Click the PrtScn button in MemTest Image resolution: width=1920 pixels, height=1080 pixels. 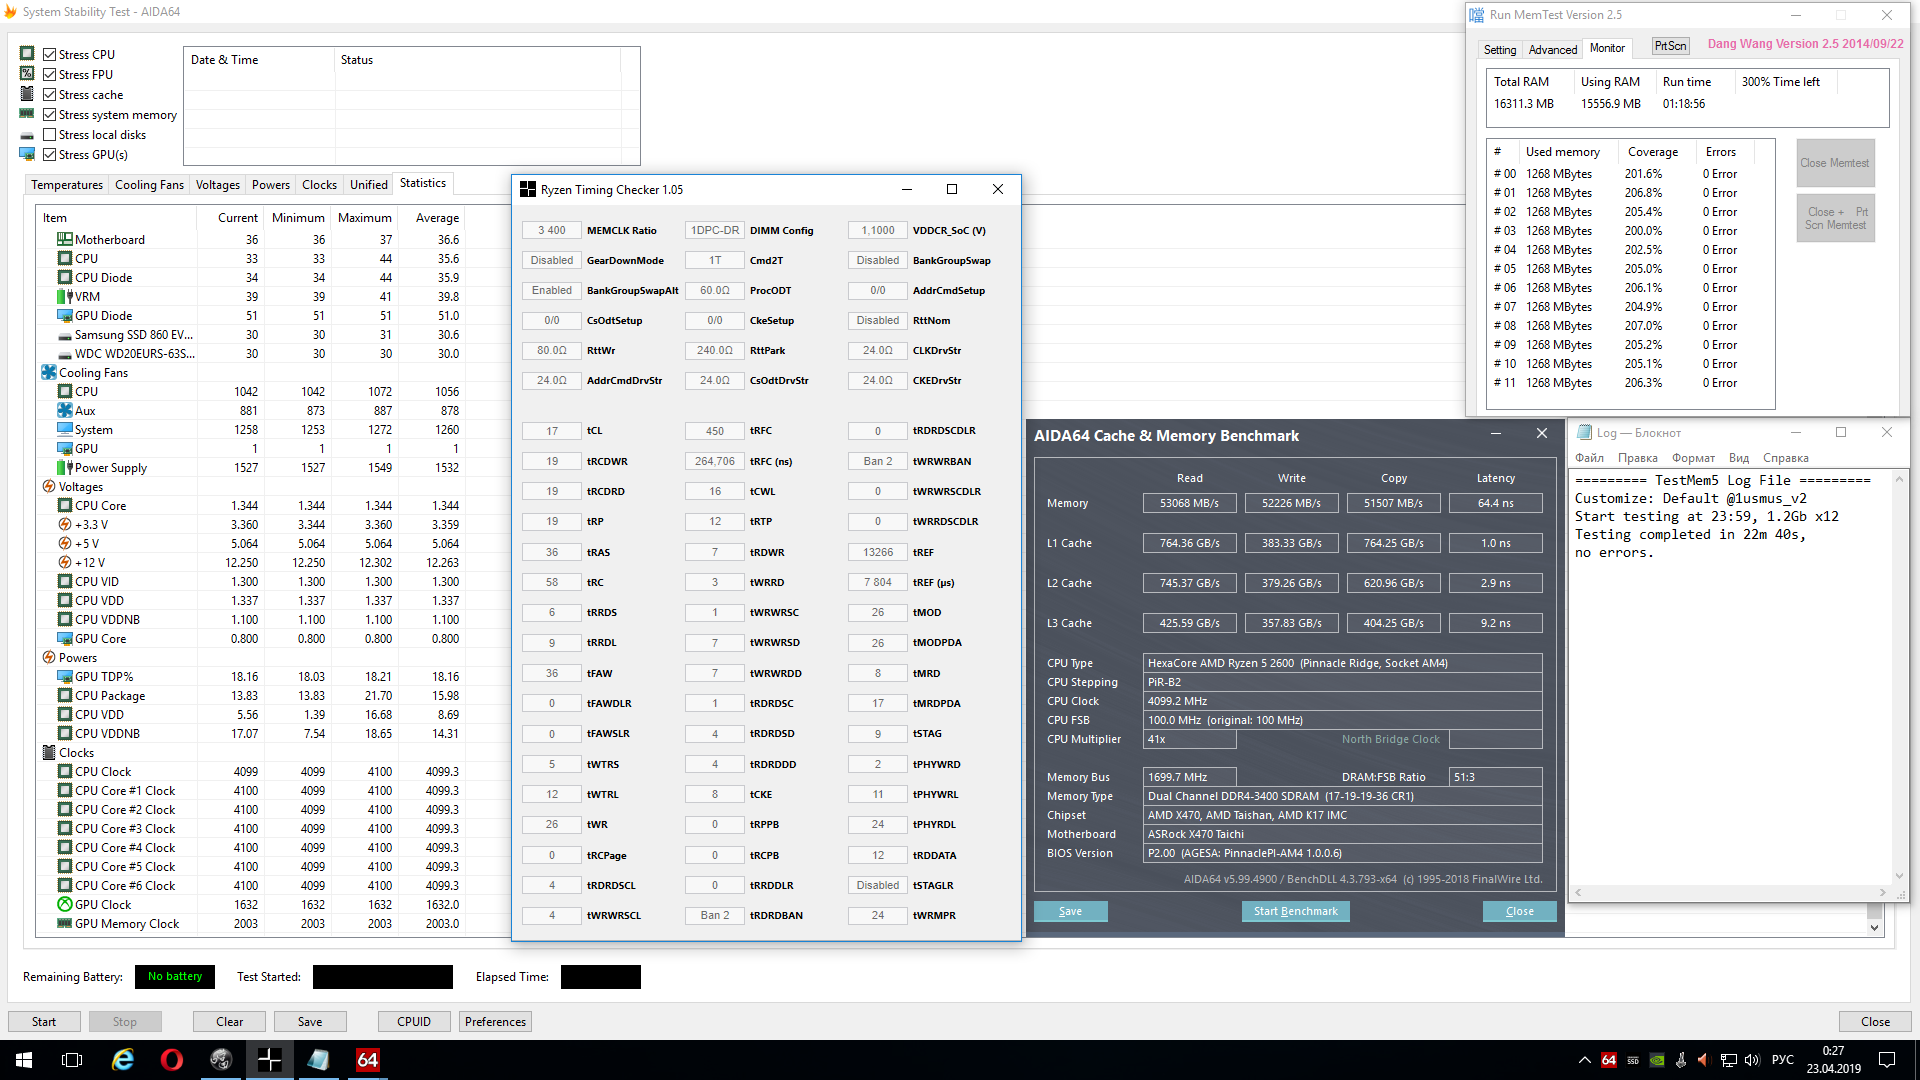point(1670,46)
